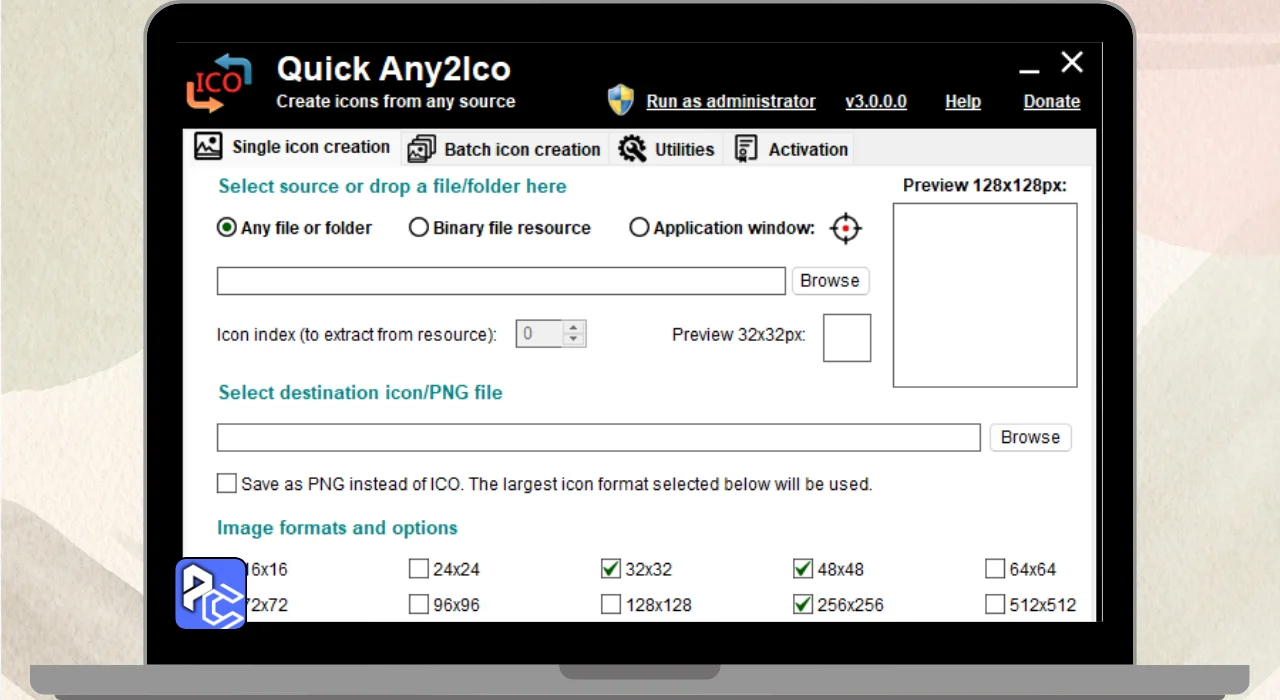Click the source file path field
The height and width of the screenshot is (700, 1280).
tap(501, 281)
